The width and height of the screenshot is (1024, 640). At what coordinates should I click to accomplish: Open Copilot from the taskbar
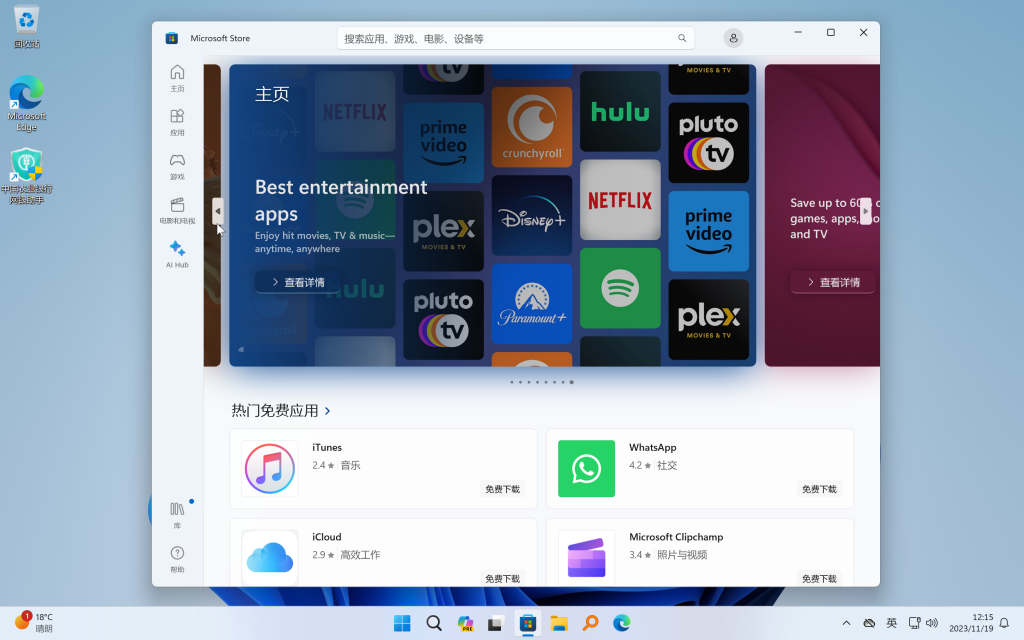tap(465, 623)
